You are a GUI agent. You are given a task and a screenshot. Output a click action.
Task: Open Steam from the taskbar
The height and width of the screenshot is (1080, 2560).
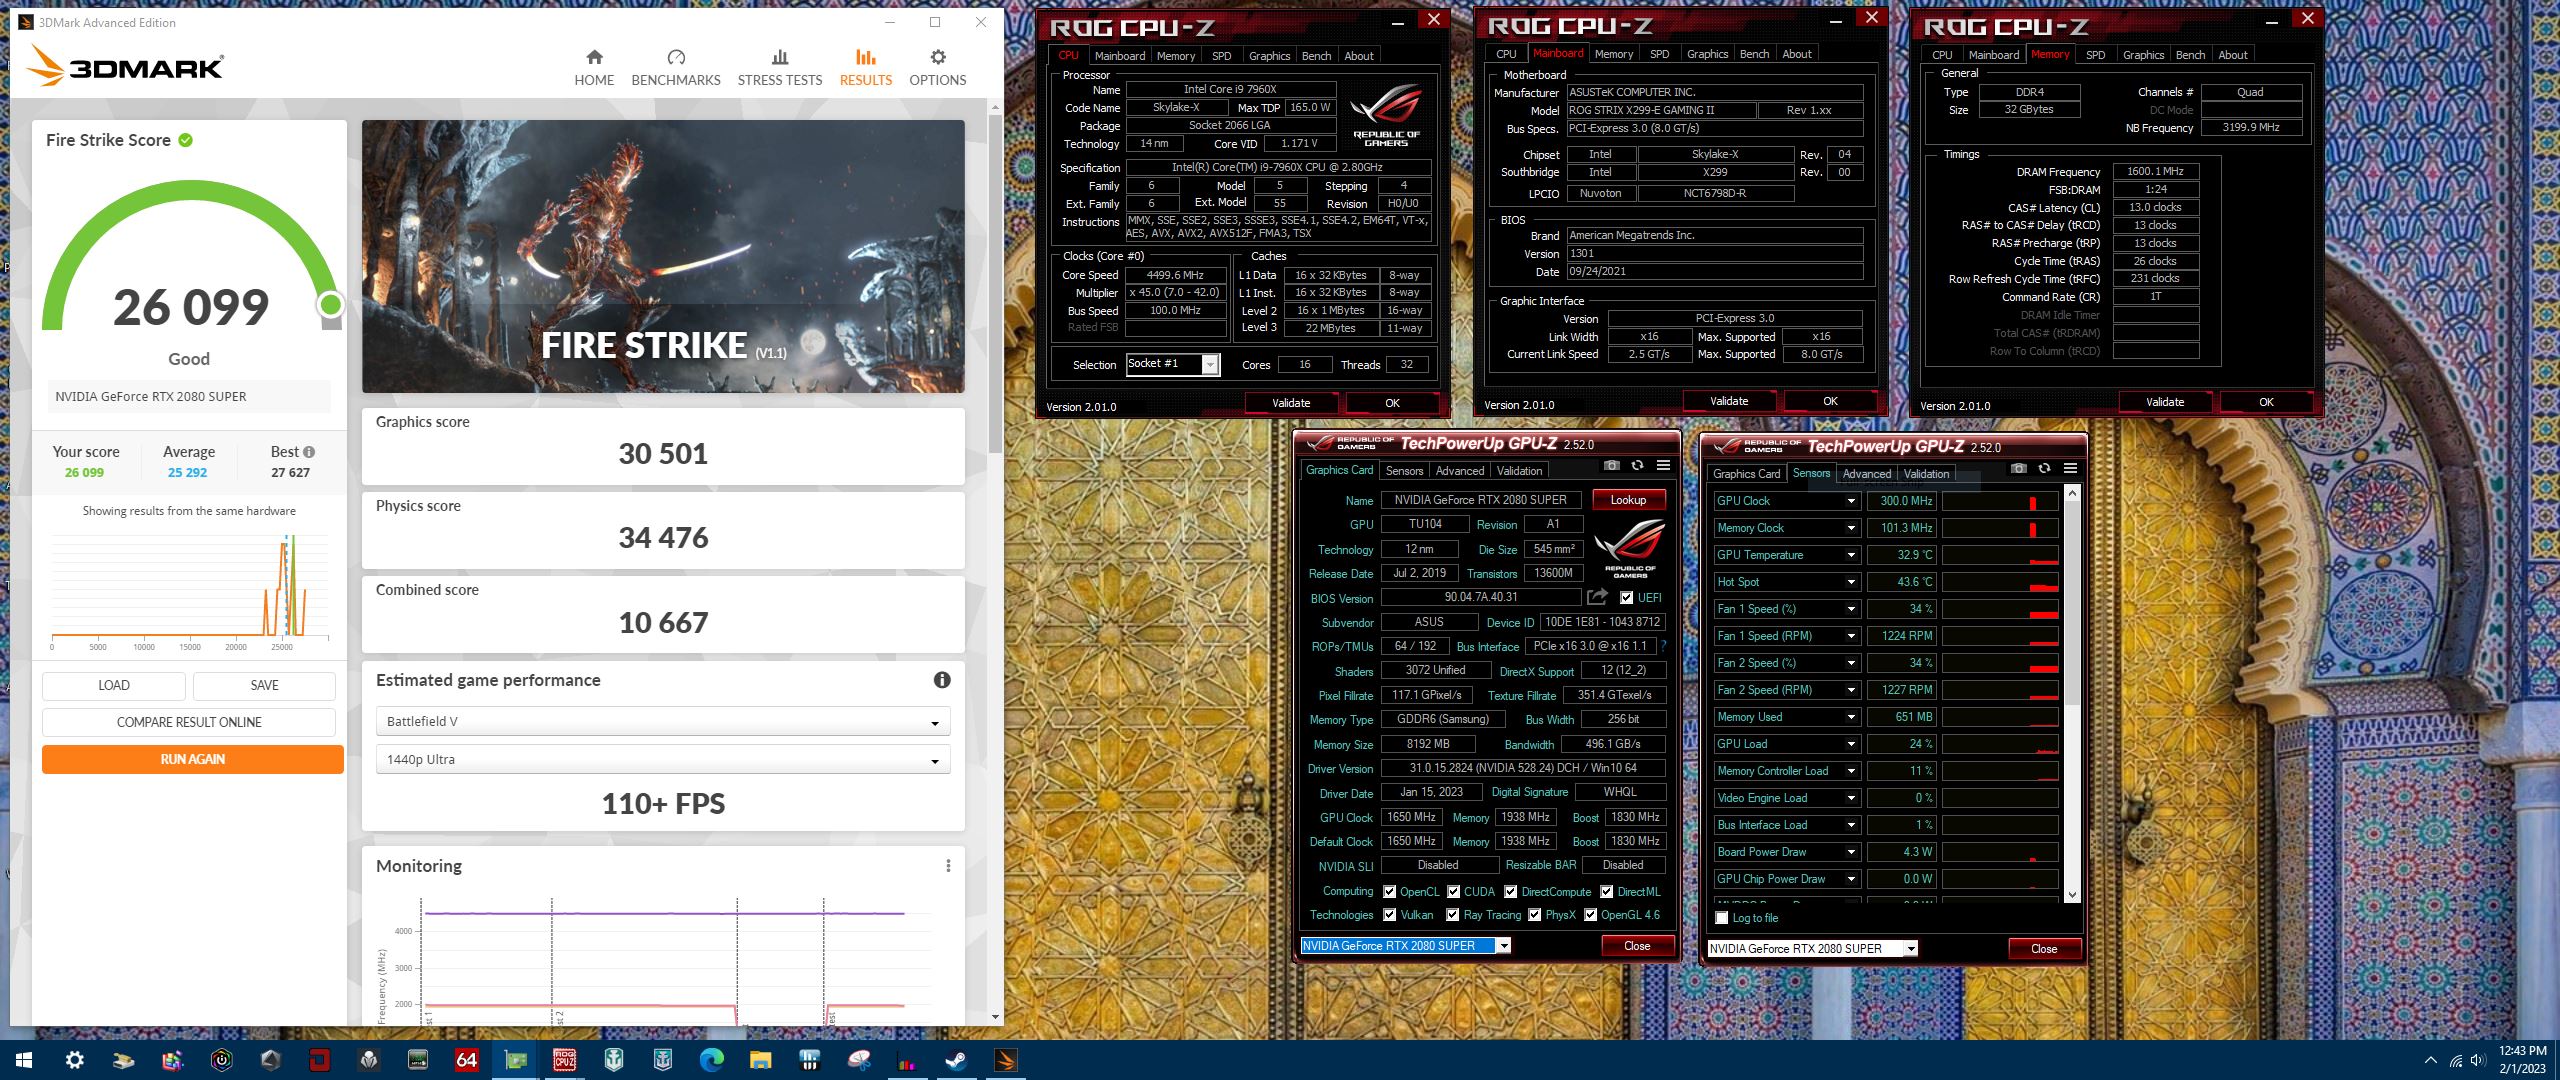(956, 1060)
